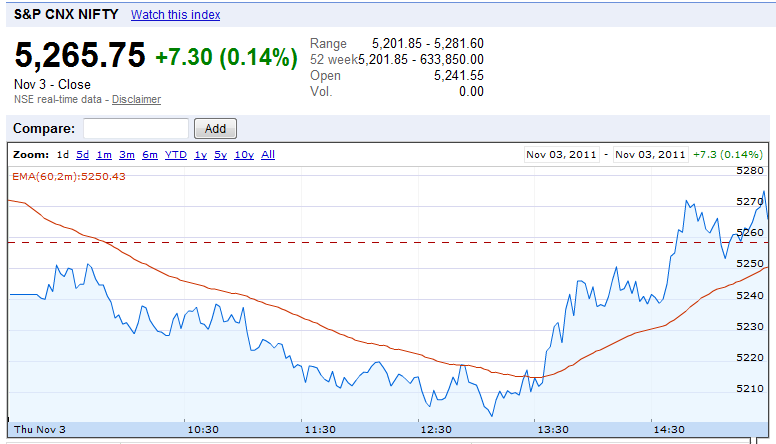Click the Open value 5,241.55
Screen dimensions: 776x444
click(459, 76)
